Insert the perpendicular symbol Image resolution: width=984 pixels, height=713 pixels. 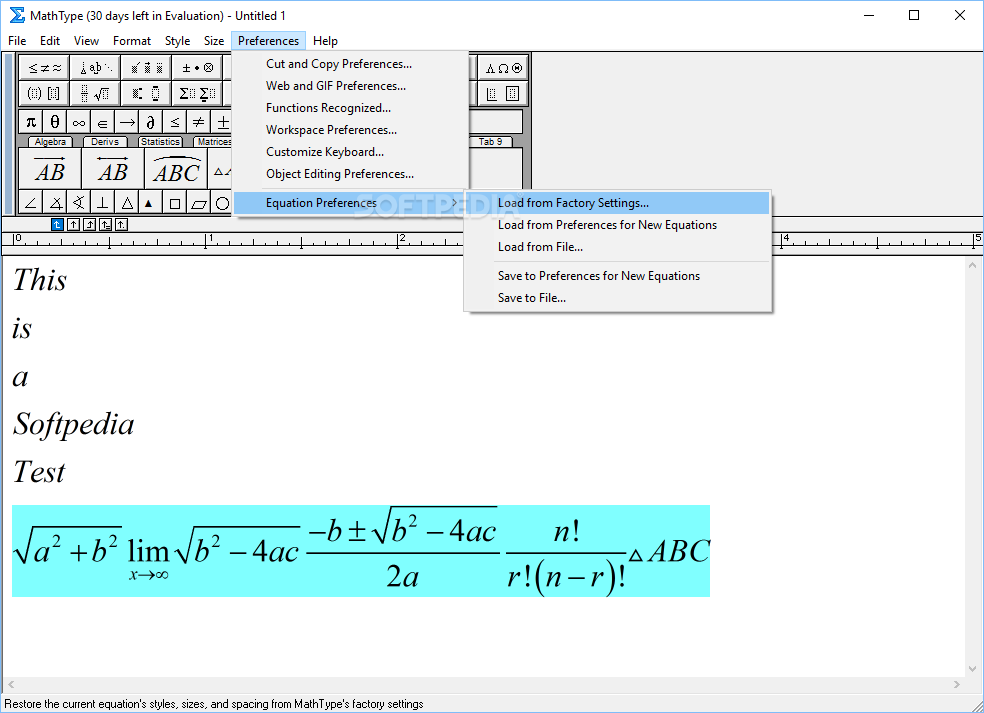pyautogui.click(x=103, y=203)
